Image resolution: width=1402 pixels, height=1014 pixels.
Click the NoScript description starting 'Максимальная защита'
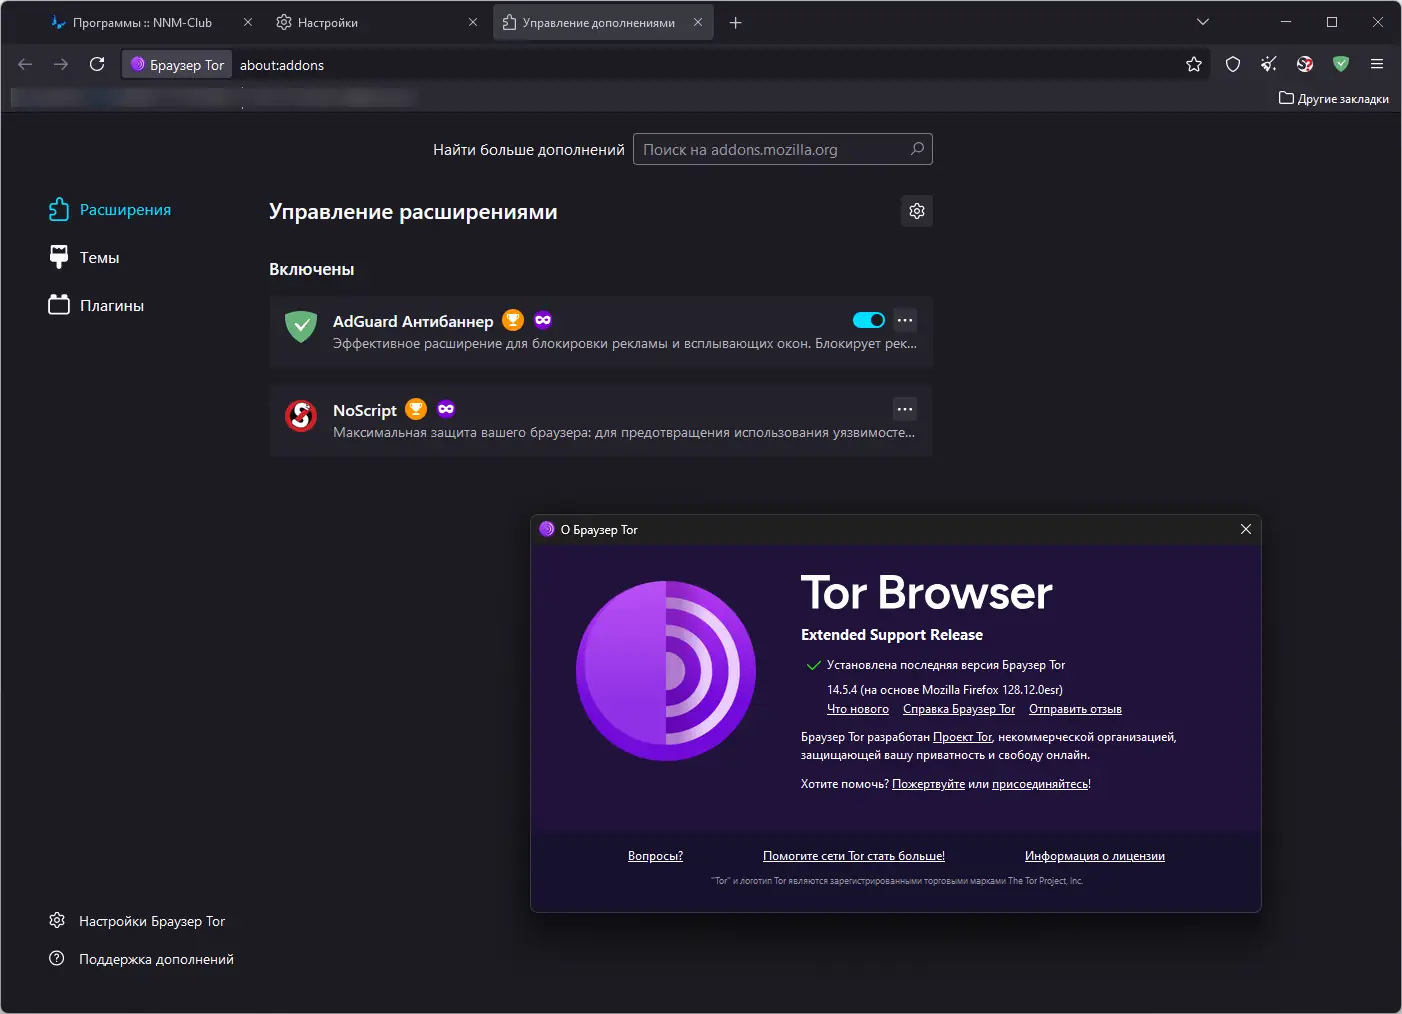(624, 432)
